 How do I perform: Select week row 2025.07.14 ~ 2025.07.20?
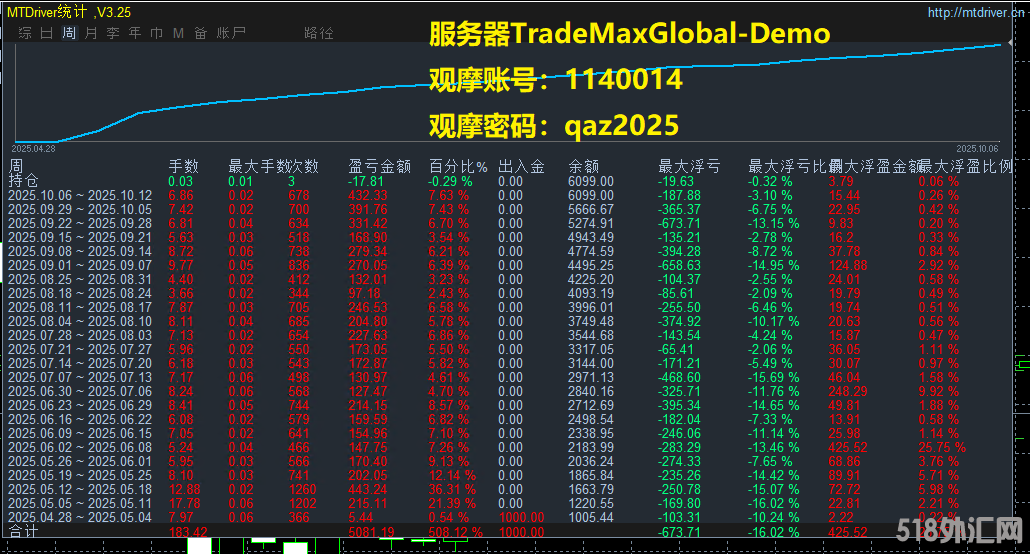pos(80,363)
